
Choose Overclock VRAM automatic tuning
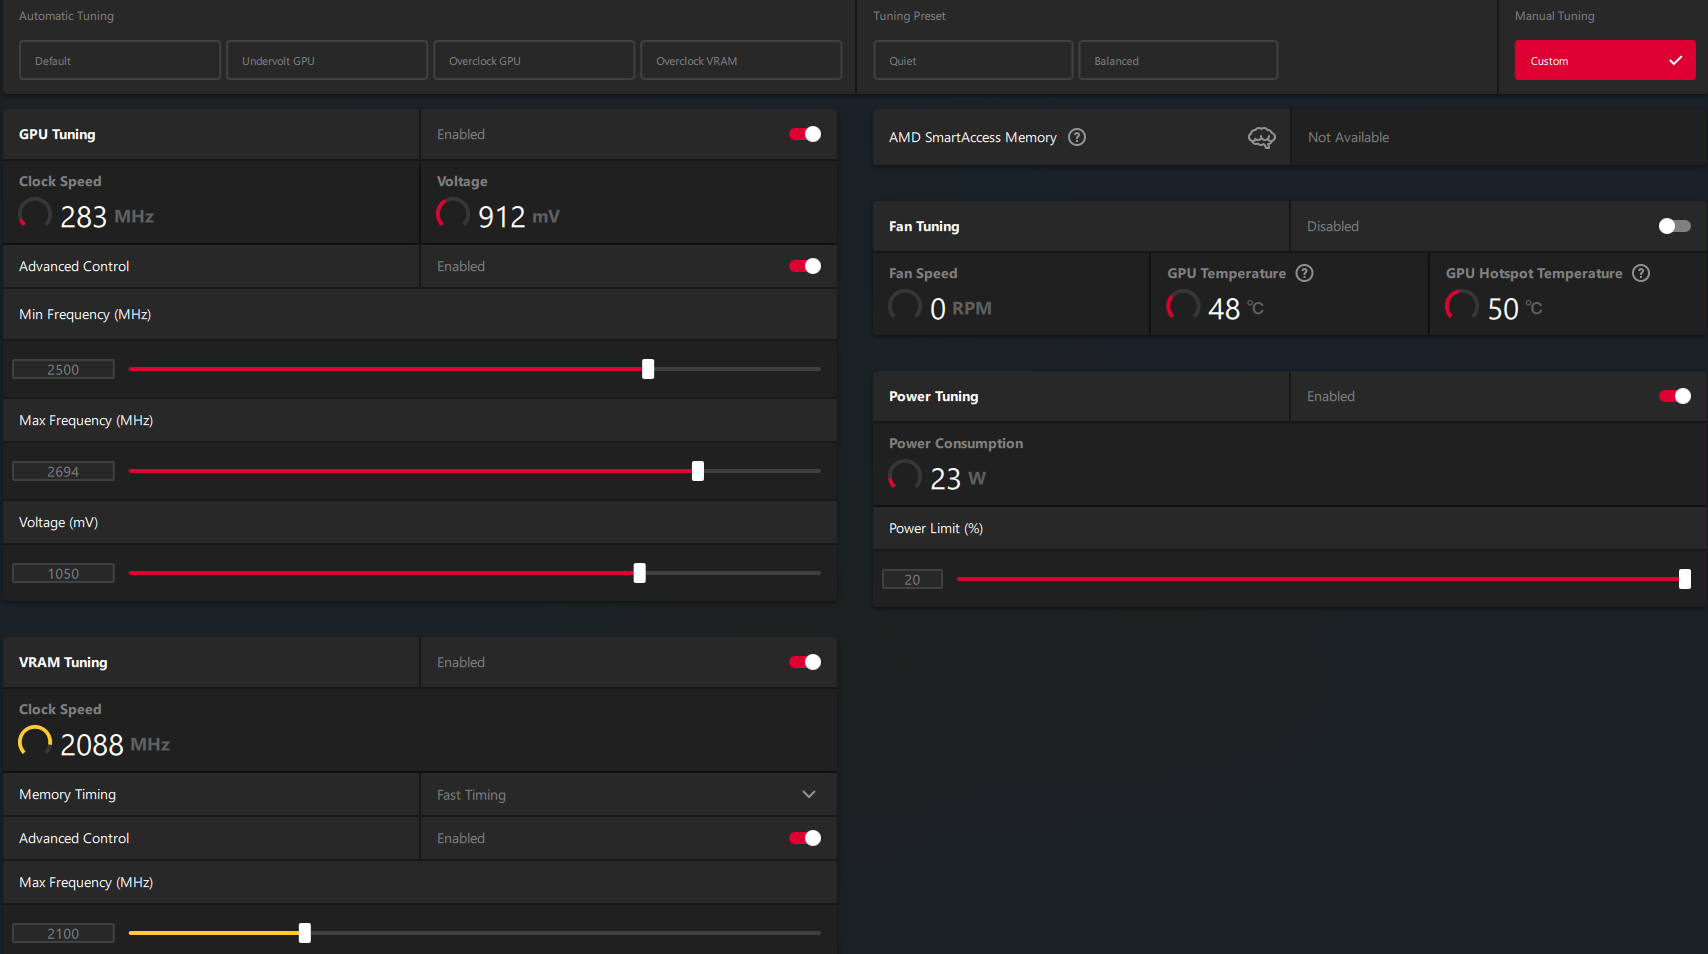[741, 60]
